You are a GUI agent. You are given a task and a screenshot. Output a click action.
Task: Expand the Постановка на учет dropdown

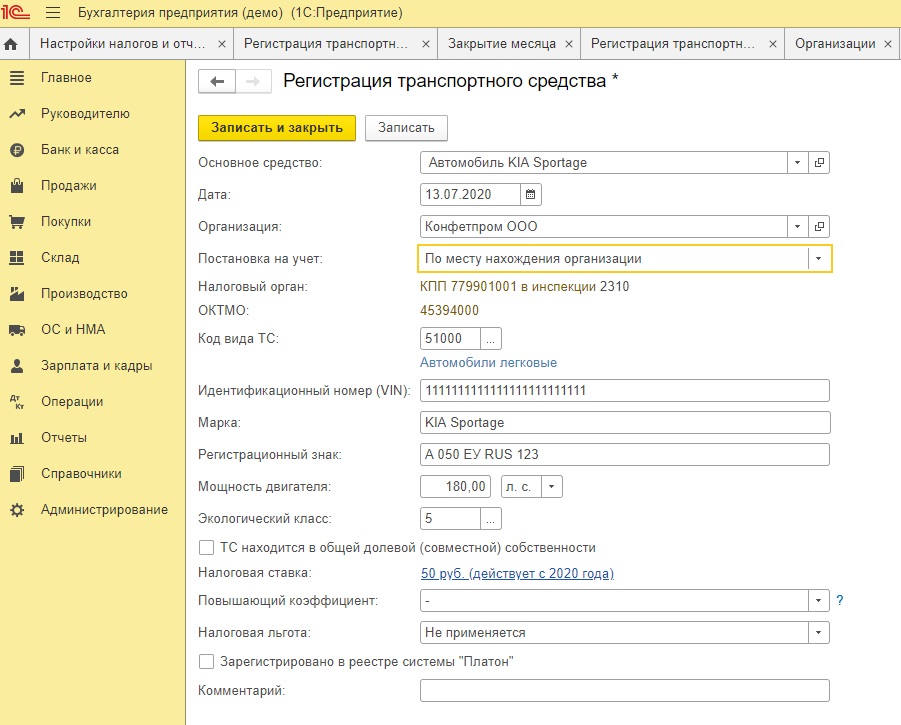click(819, 258)
